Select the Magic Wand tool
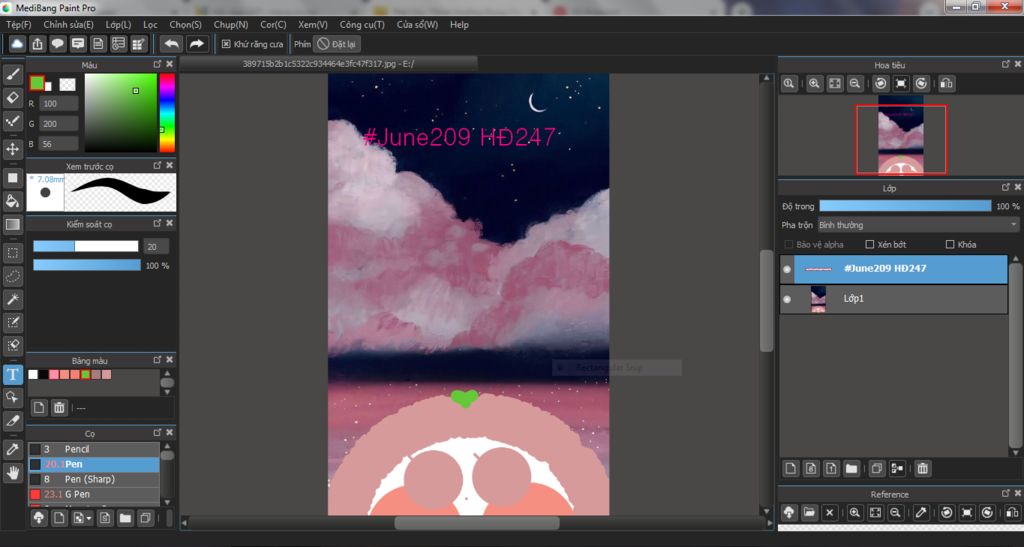Screen dimensions: 1024x547 click(12, 300)
